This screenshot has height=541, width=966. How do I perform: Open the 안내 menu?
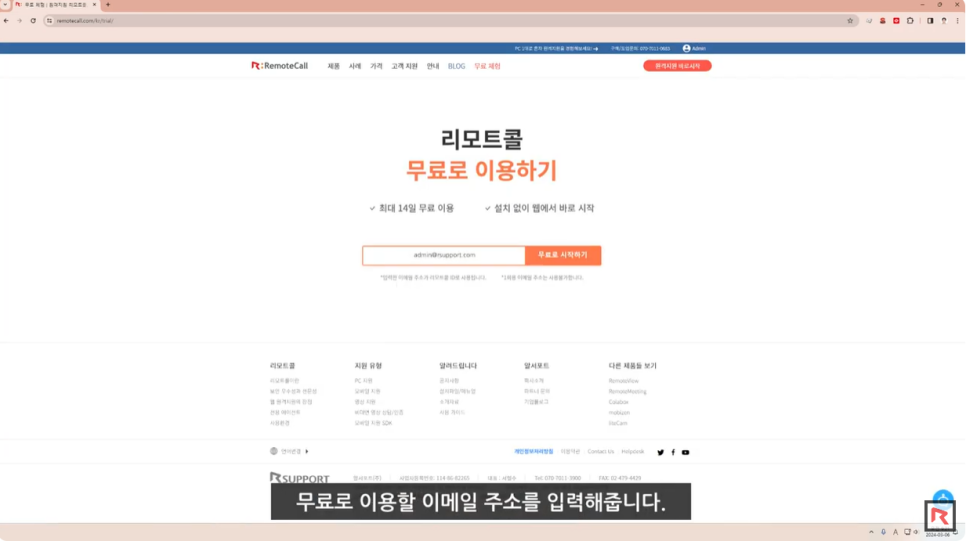coord(432,66)
